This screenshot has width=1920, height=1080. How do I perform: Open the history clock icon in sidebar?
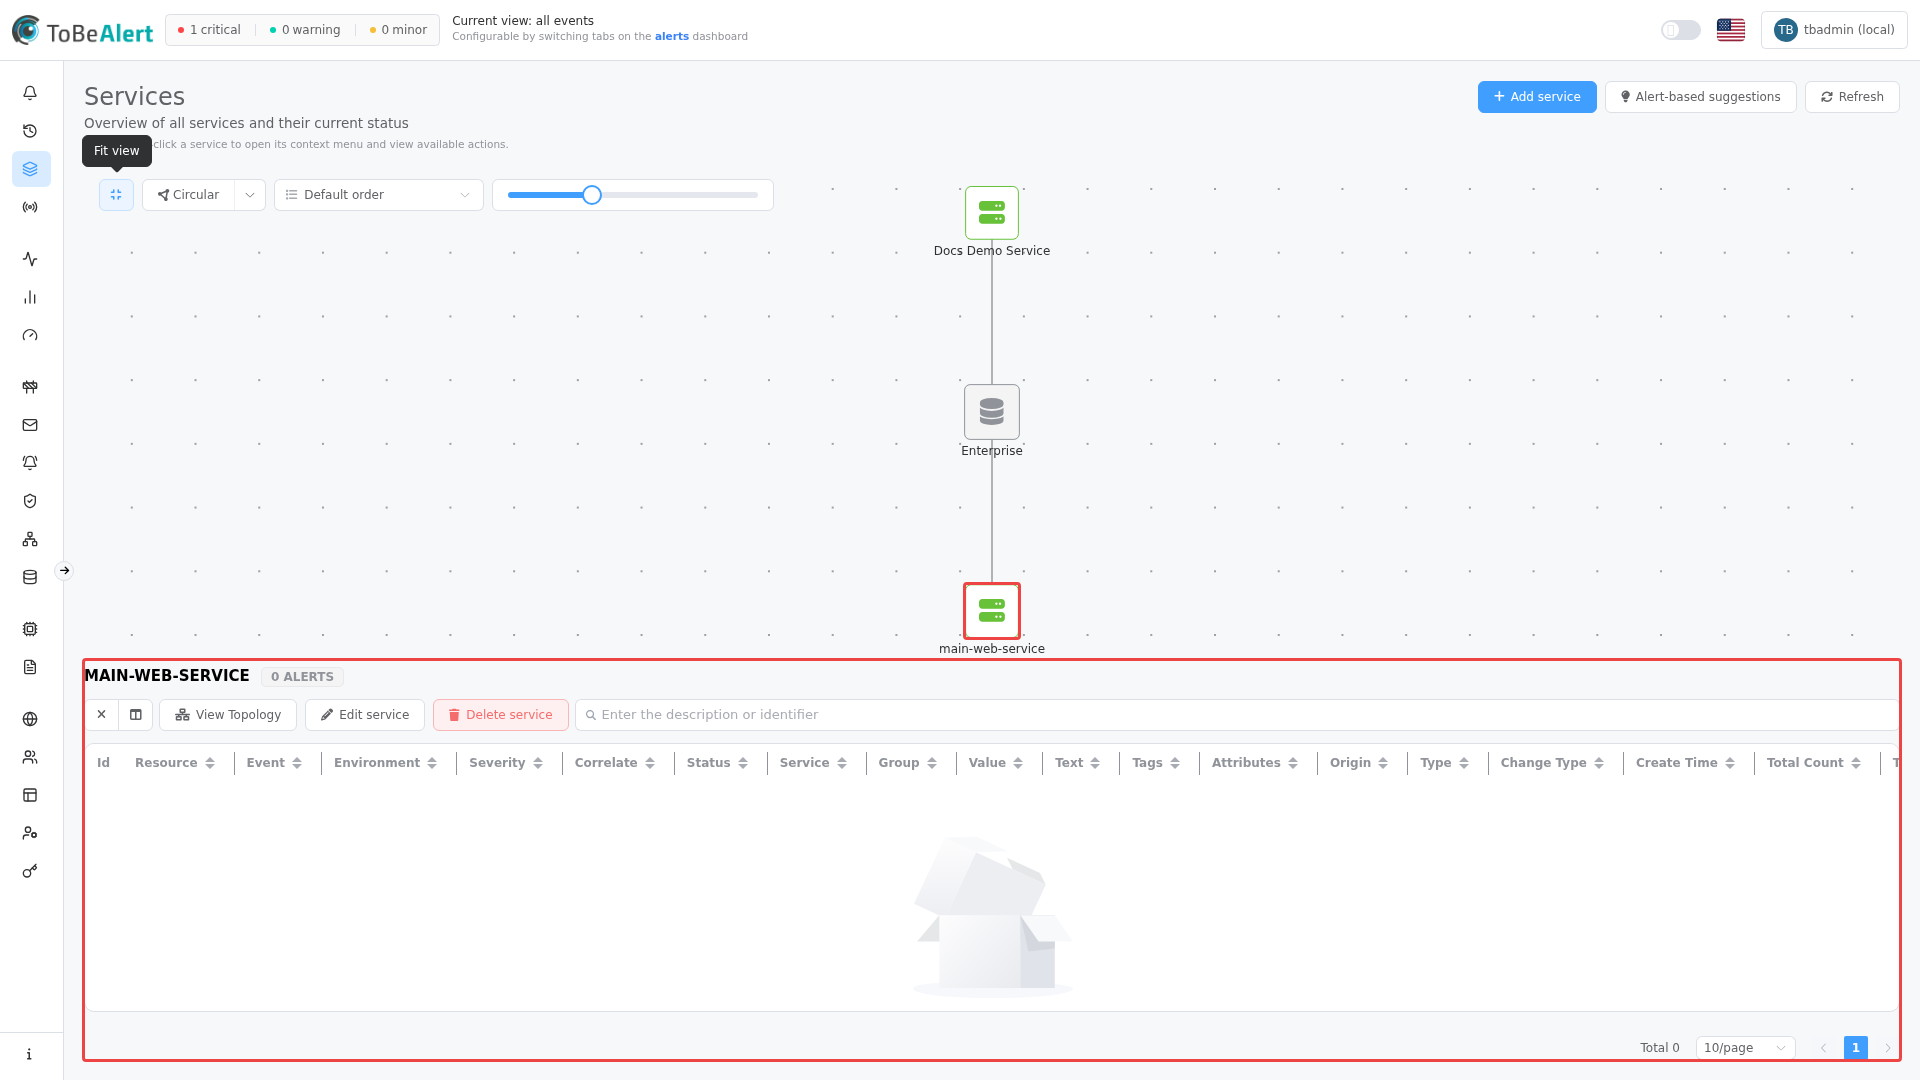(x=30, y=131)
